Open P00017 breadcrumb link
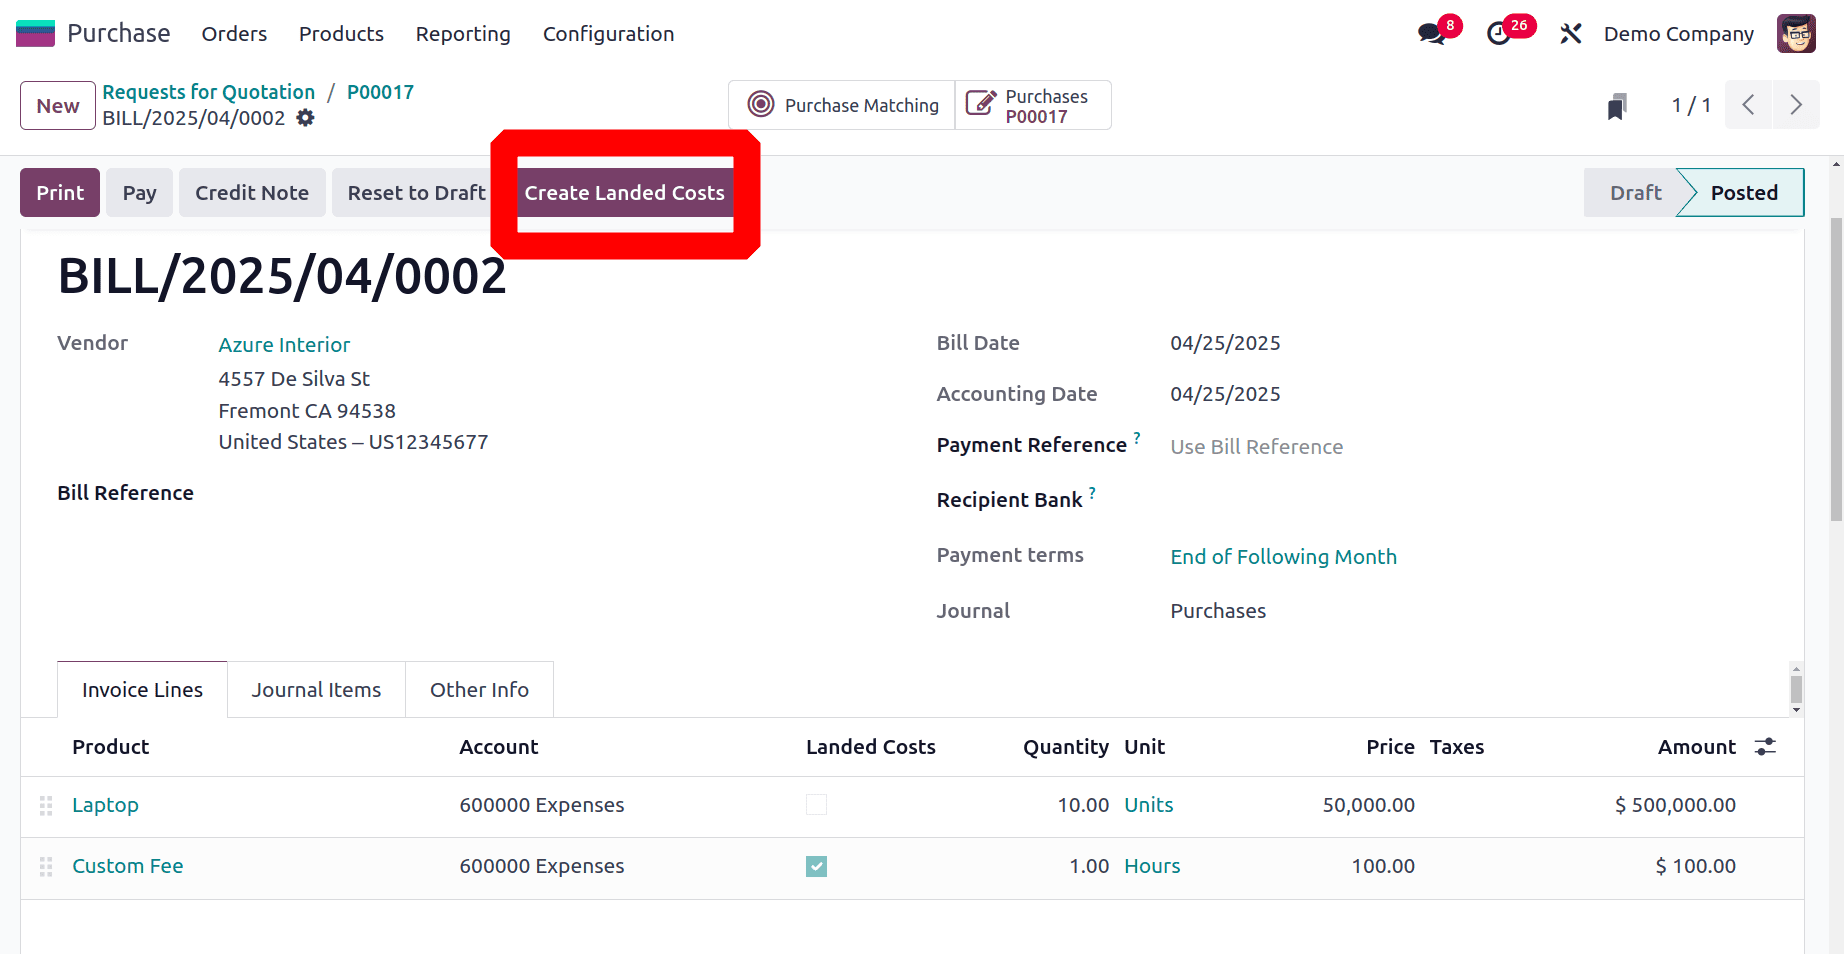Screen dimensions: 1844x954 coord(380,92)
